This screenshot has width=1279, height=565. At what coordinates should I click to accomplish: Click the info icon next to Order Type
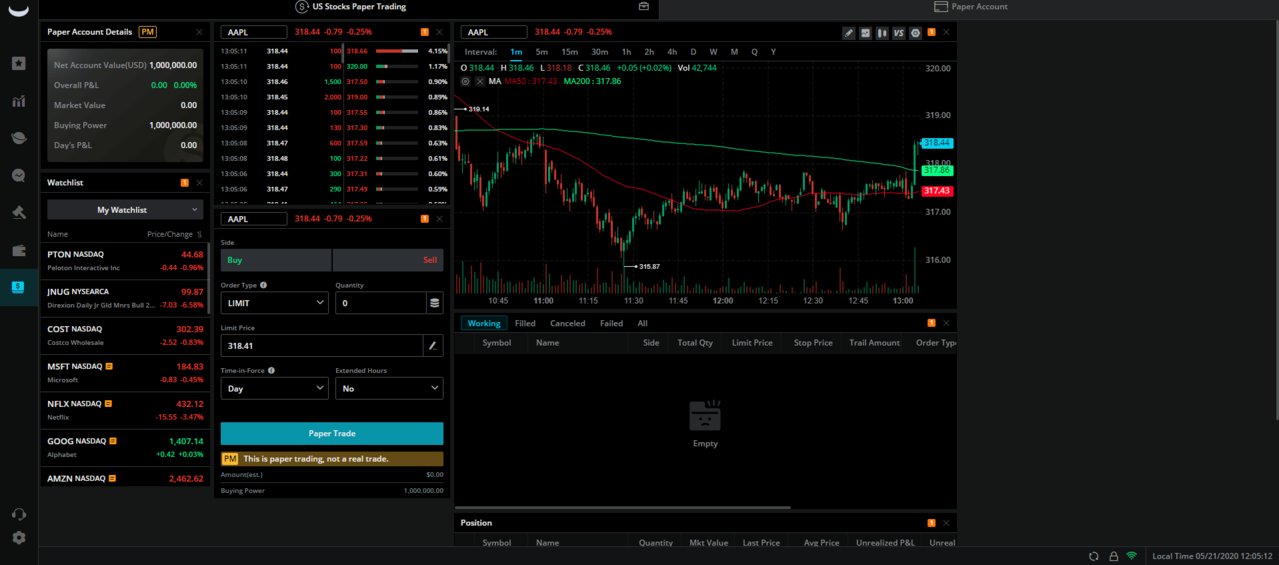point(263,285)
